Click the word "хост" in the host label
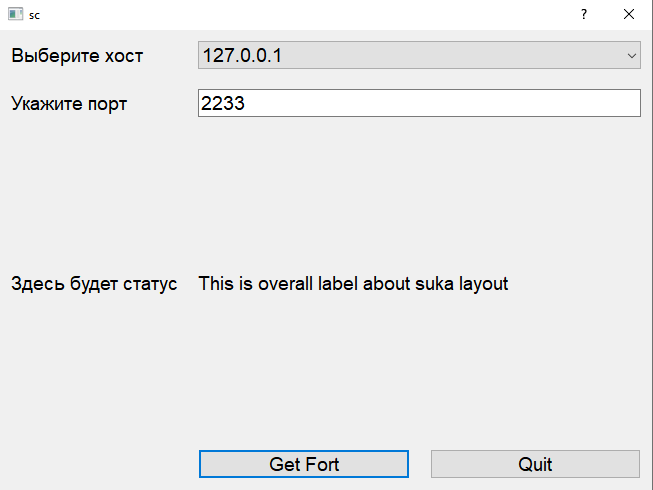The image size is (653, 490). [x=124, y=56]
